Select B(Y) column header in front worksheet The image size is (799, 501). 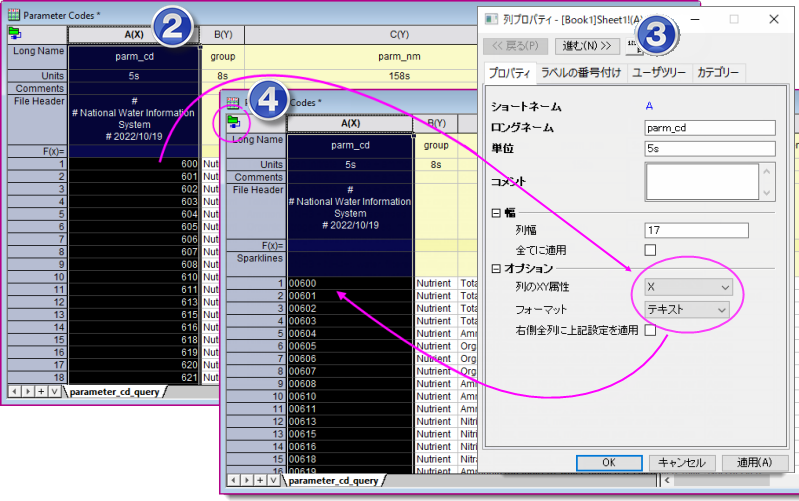436,123
